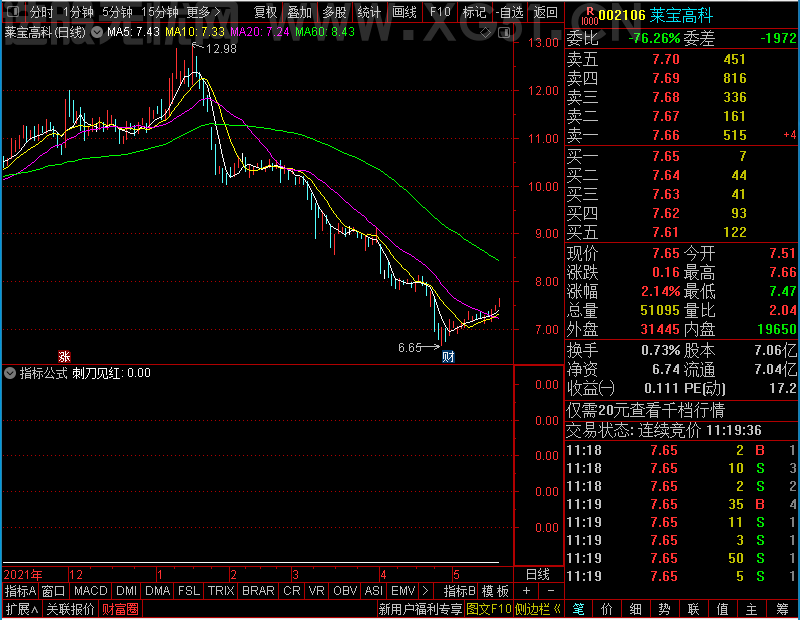
Task: Open the 关联报价 related quotes
Action: coord(70,609)
